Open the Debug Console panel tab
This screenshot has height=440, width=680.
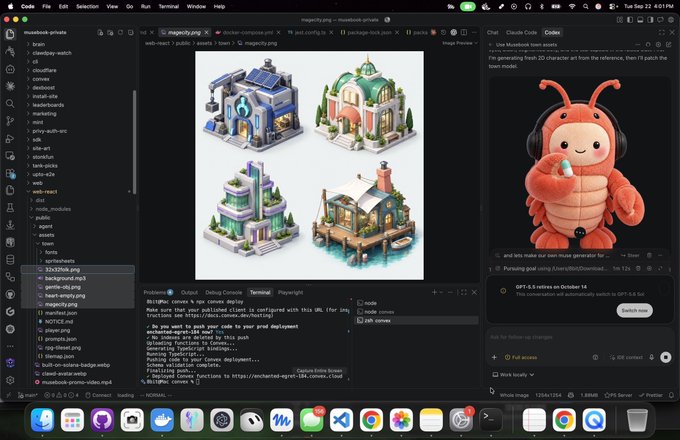pyautogui.click(x=223, y=292)
